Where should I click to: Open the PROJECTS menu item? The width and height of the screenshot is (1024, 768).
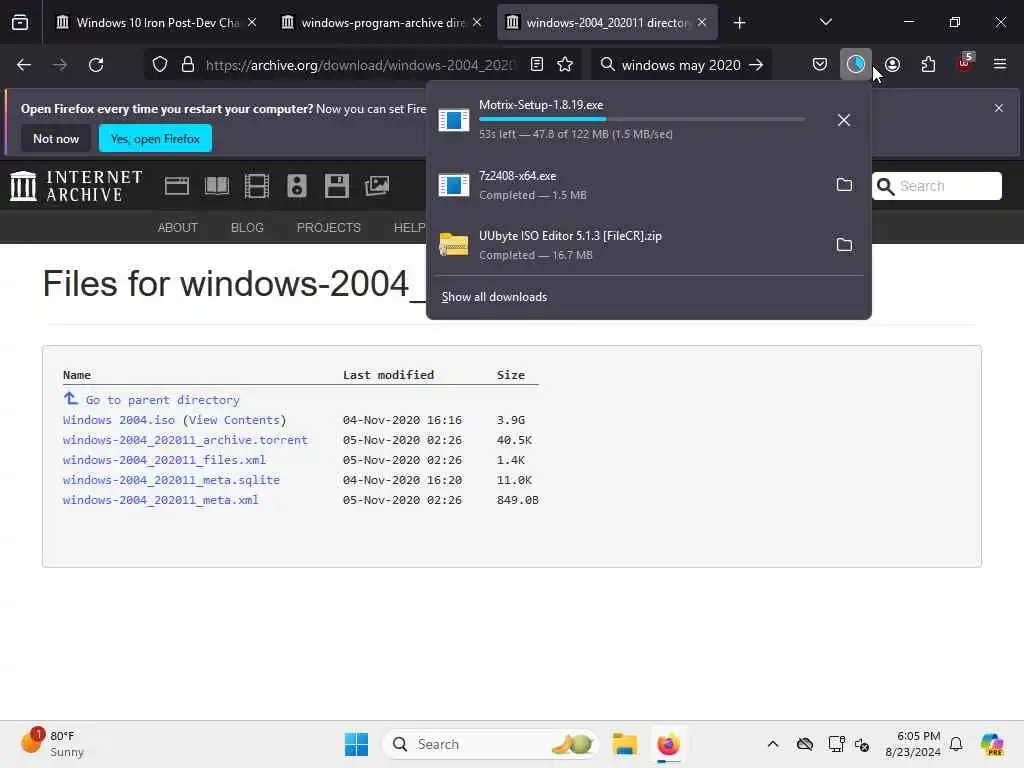tap(328, 227)
